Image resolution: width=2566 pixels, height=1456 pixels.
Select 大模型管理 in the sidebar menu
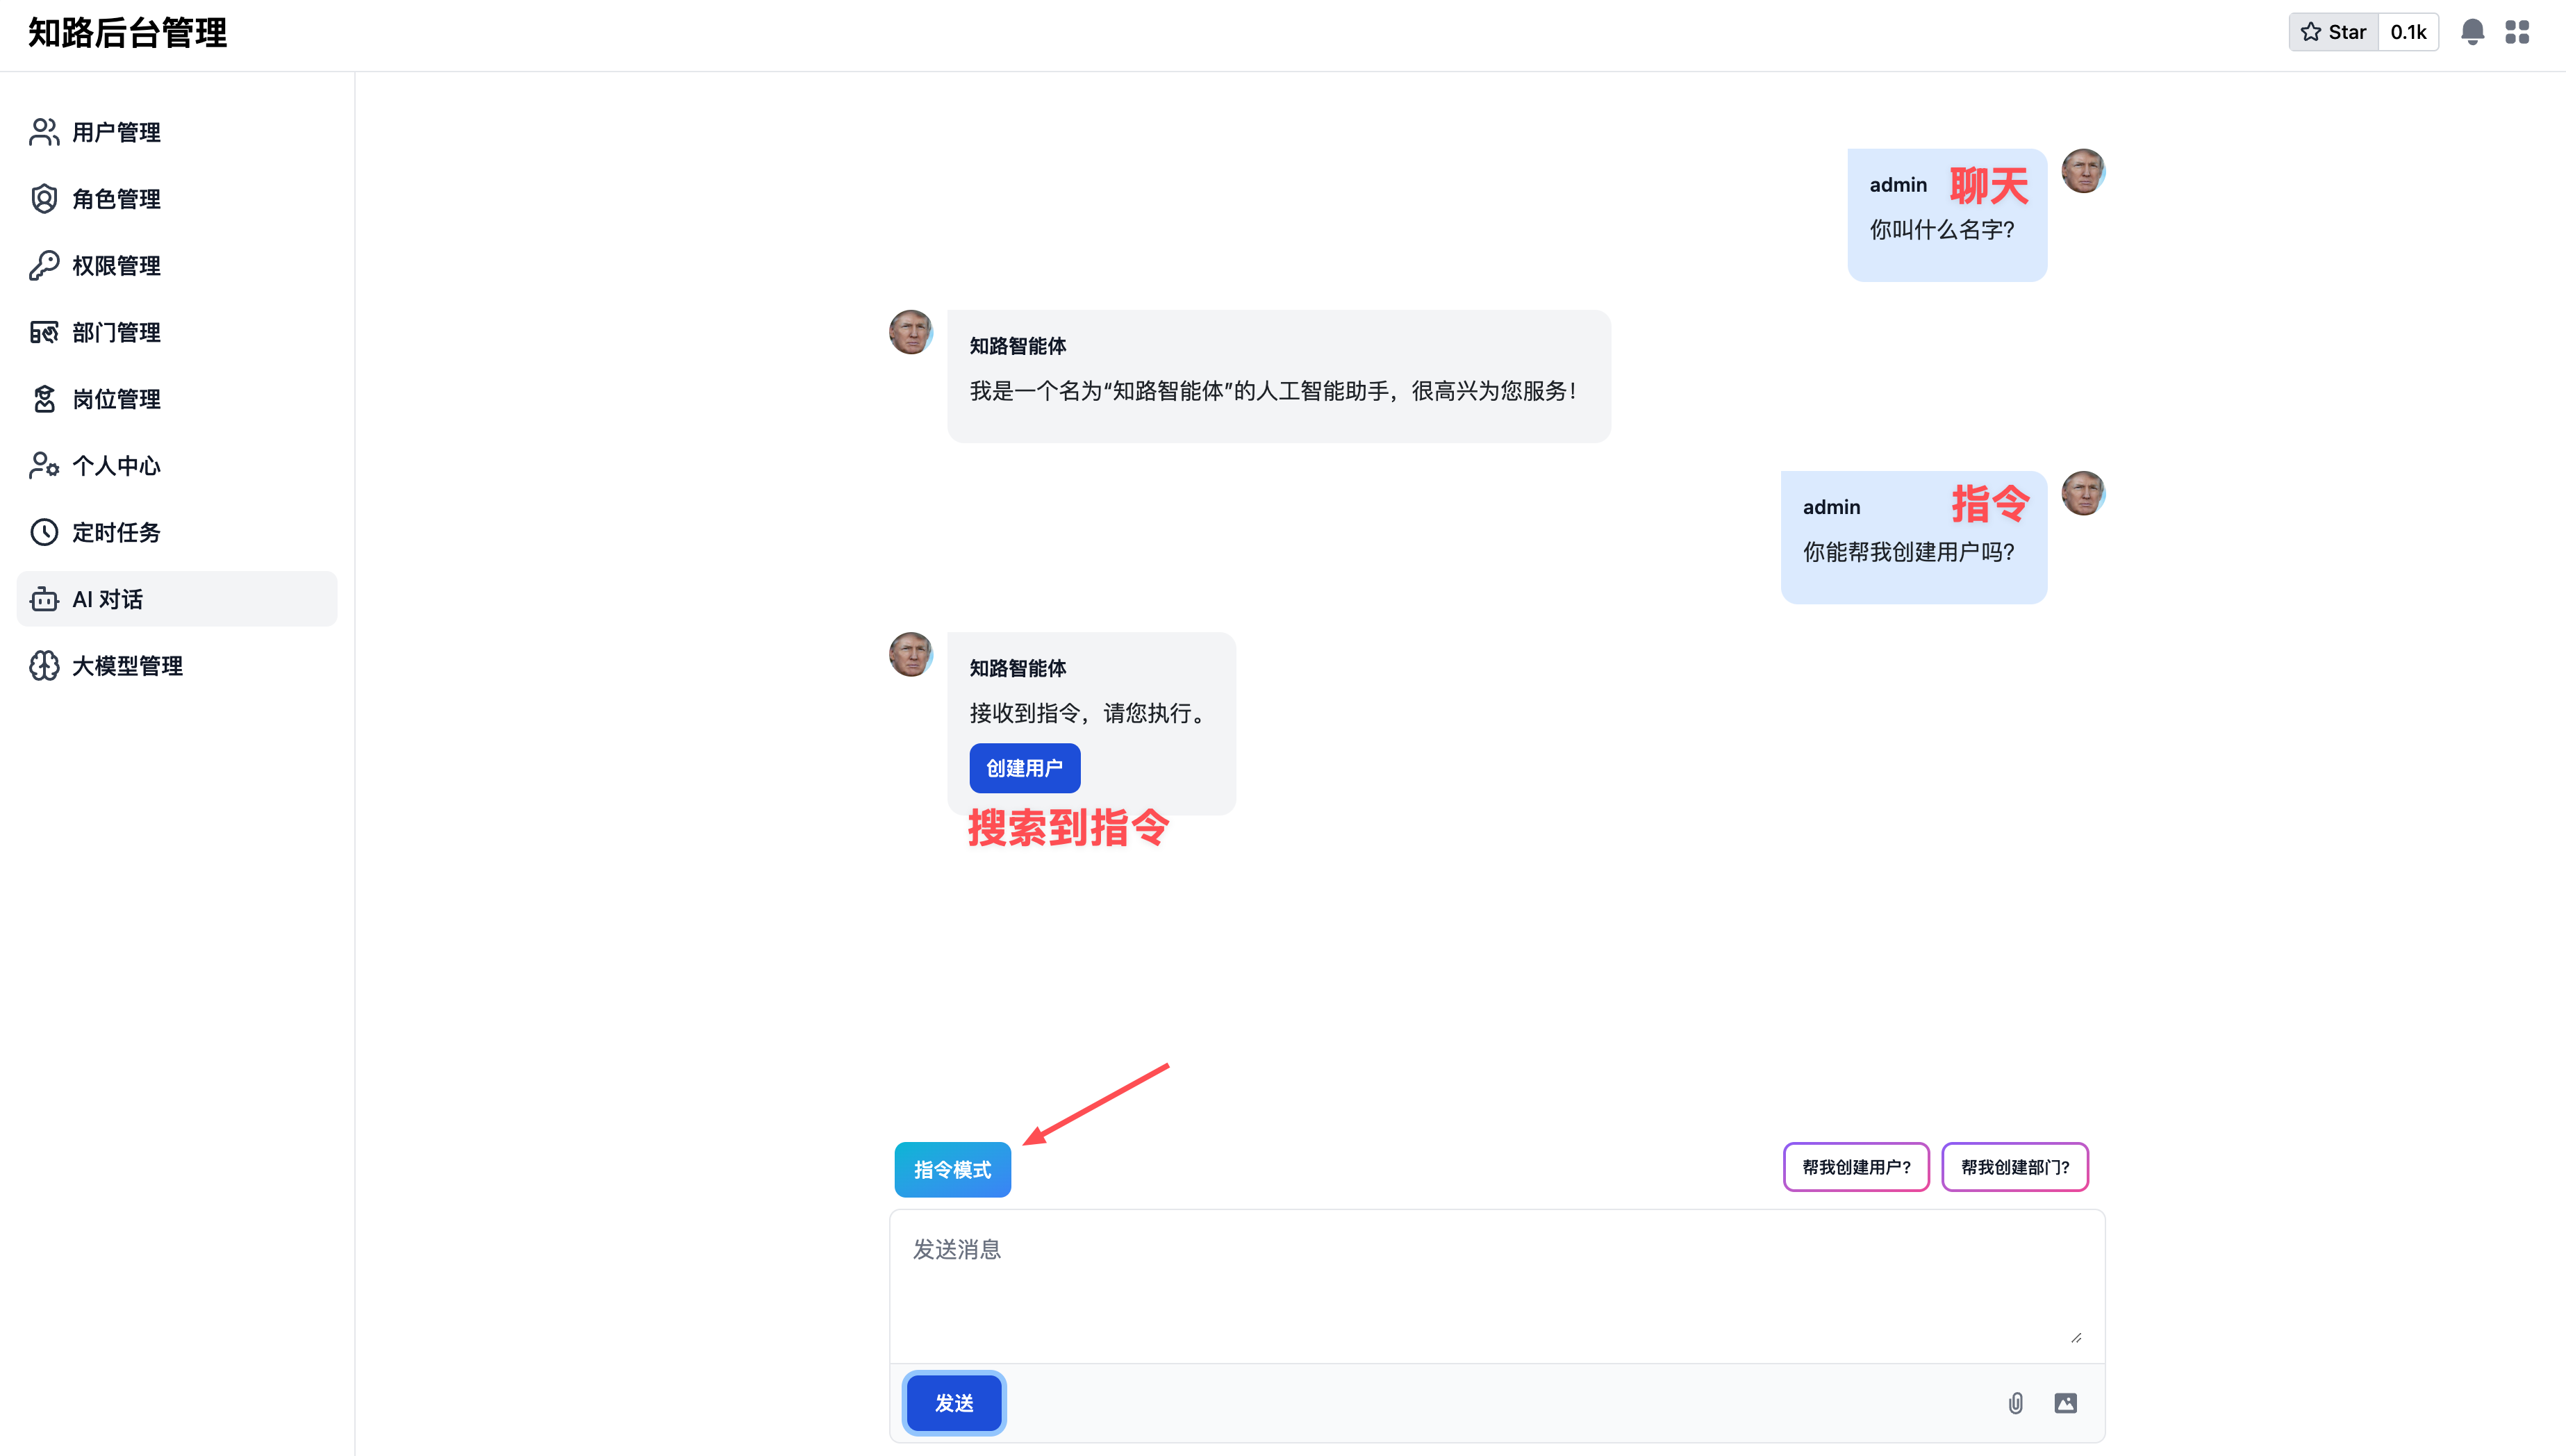127,665
